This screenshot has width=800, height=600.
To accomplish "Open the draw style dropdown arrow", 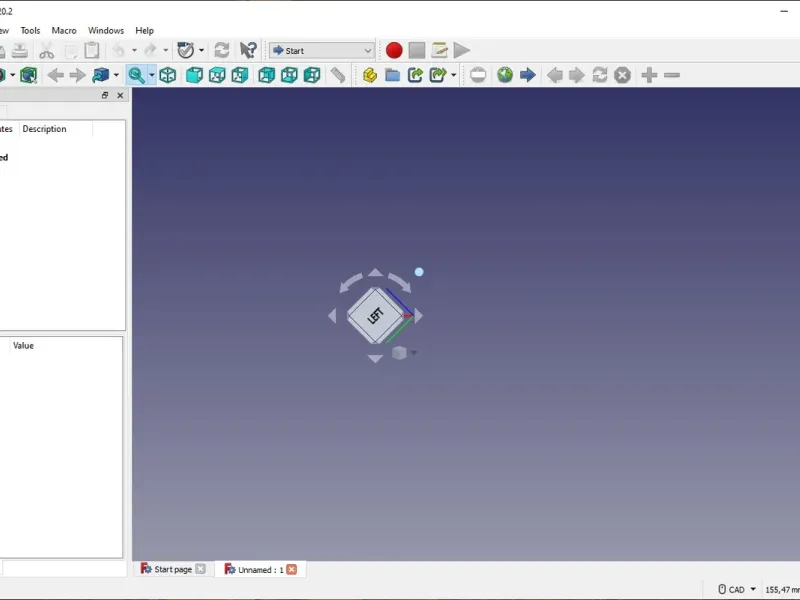I will coord(13,76).
